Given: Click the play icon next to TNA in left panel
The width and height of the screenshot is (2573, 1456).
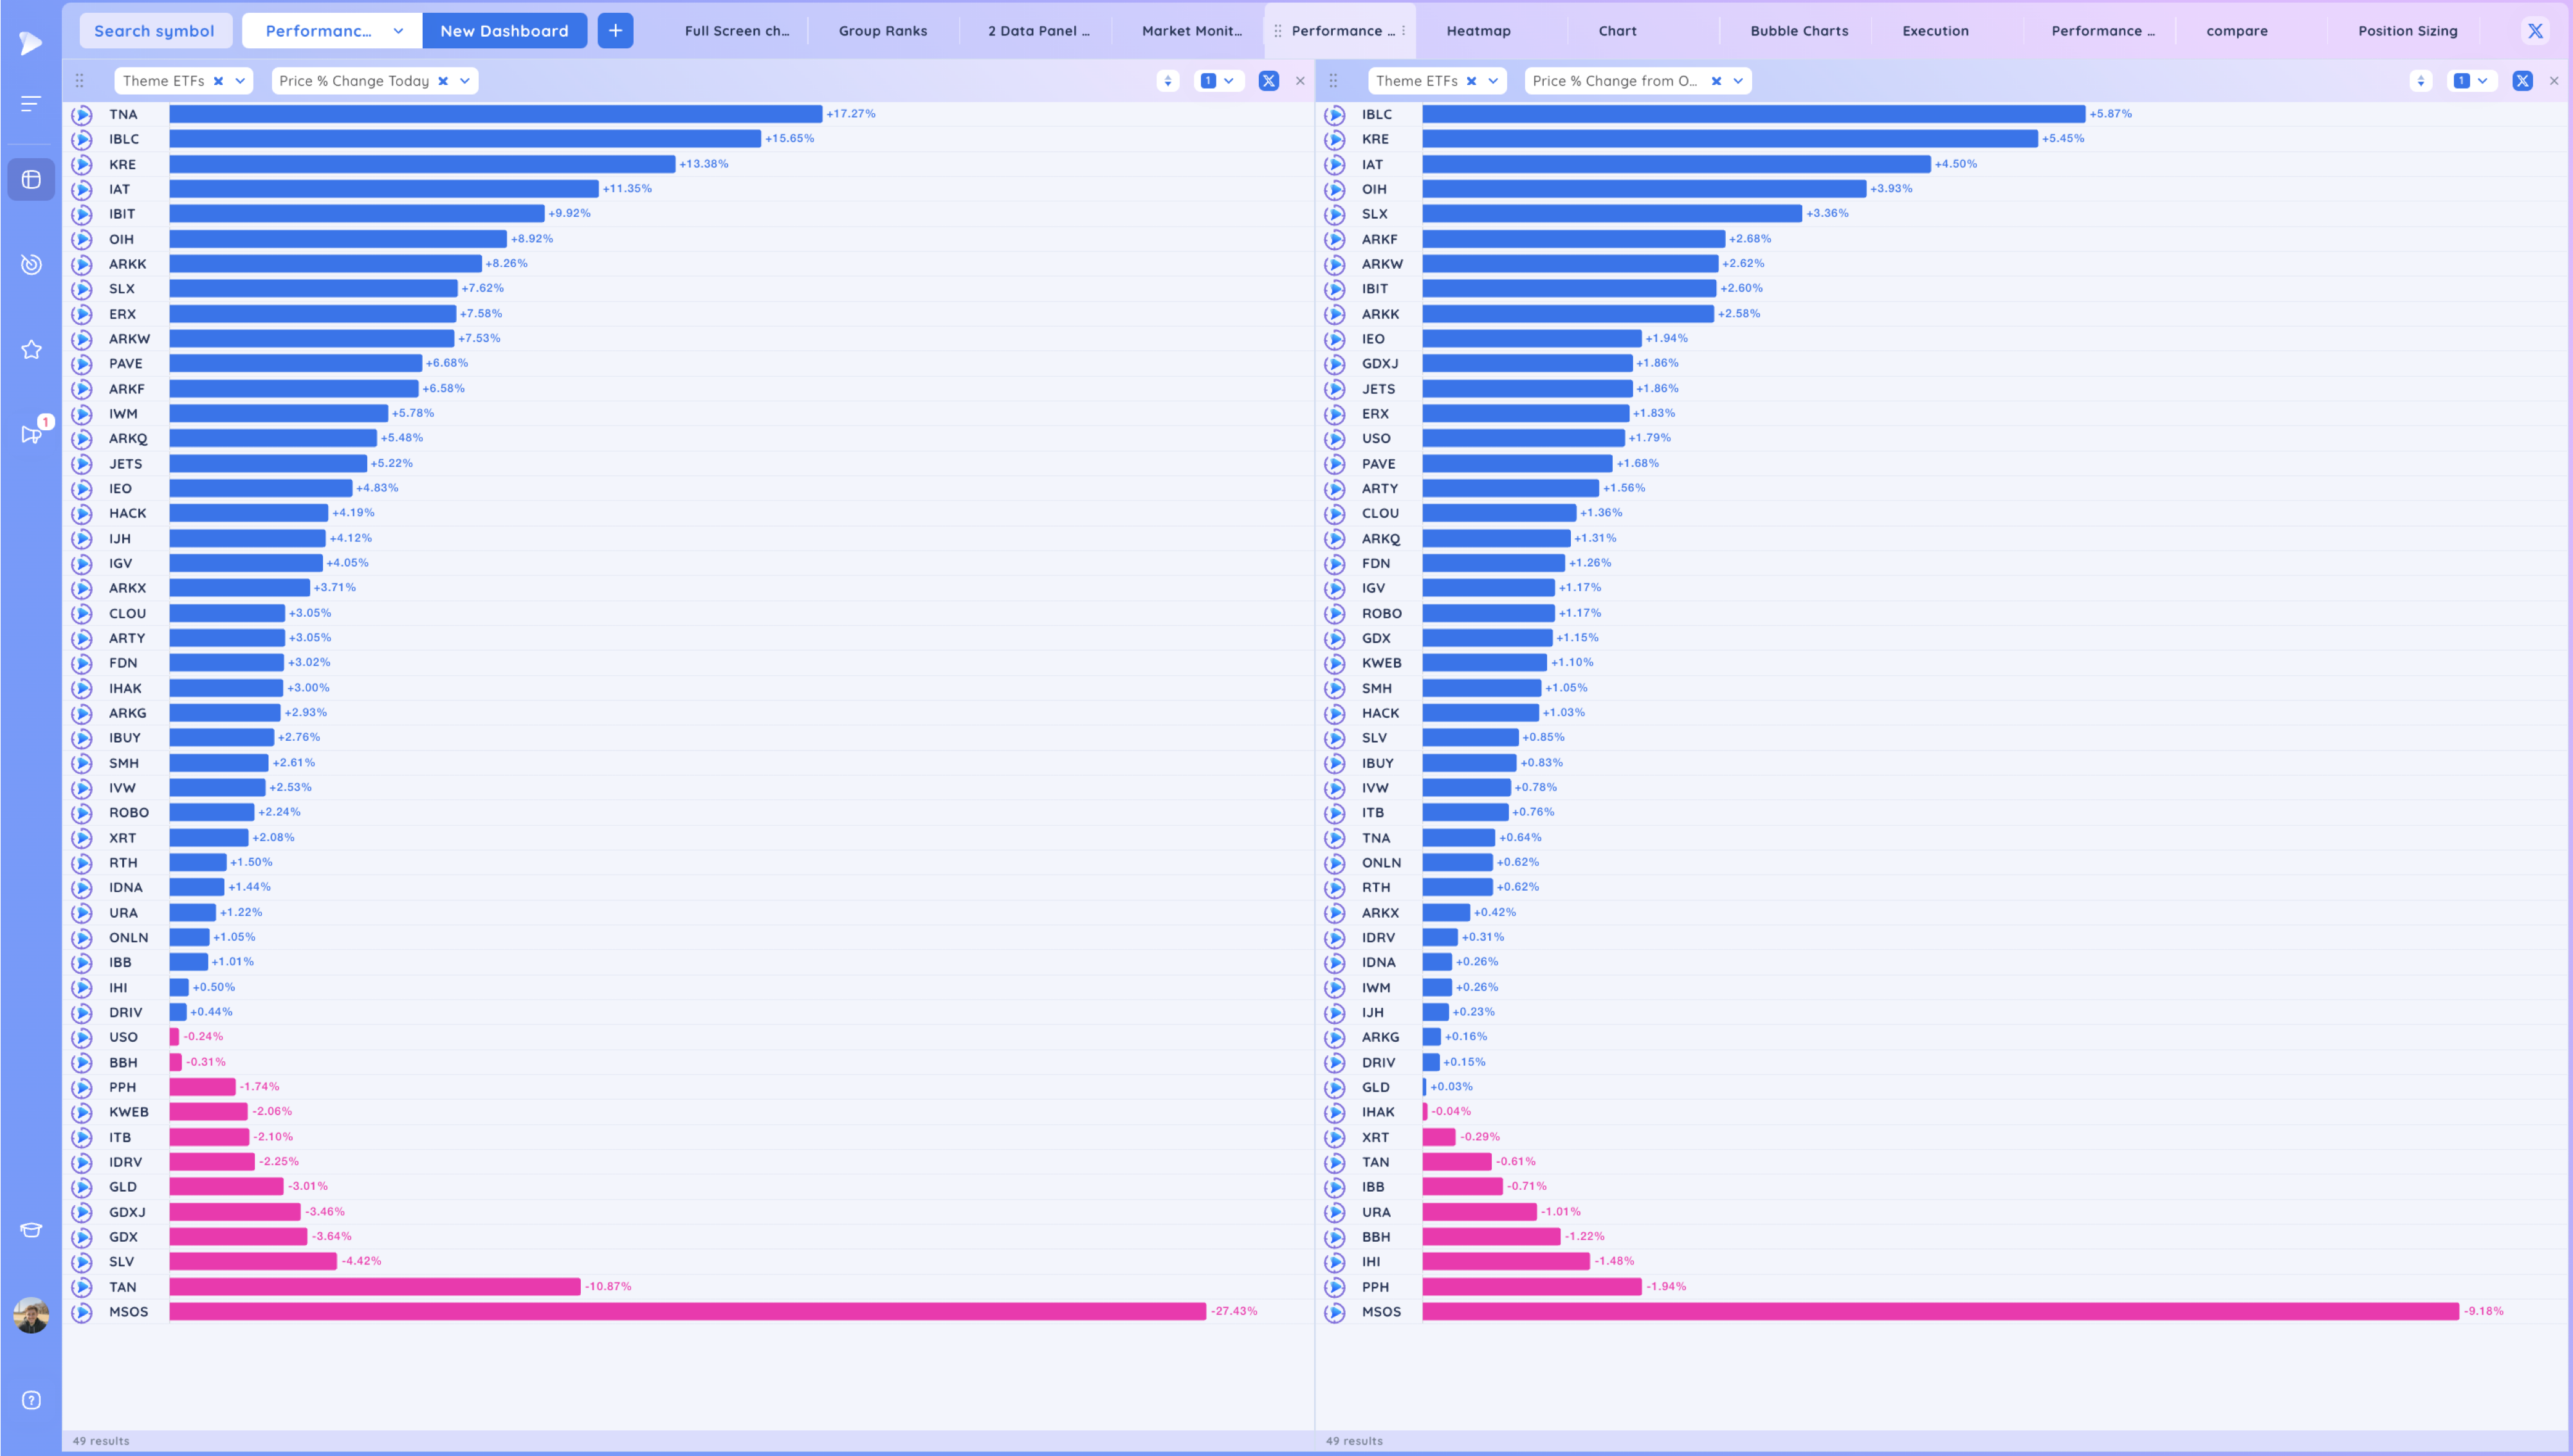Looking at the screenshot, I should [x=82, y=114].
